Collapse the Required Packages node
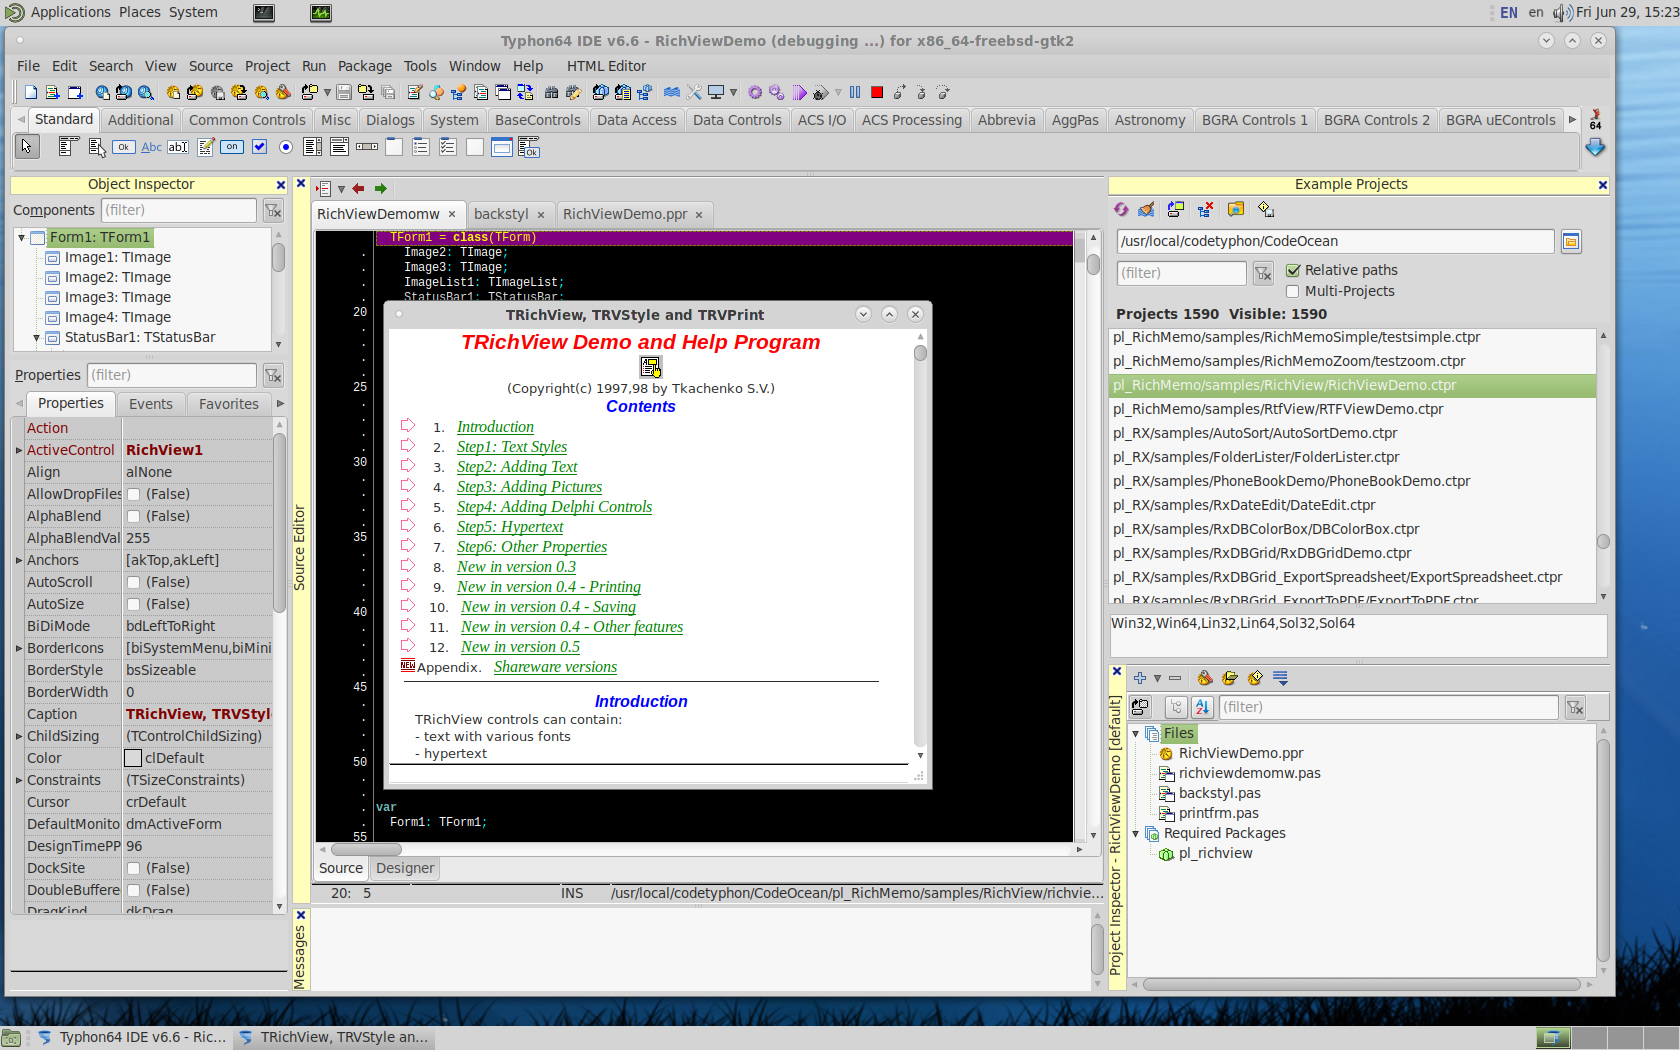 point(1136,833)
